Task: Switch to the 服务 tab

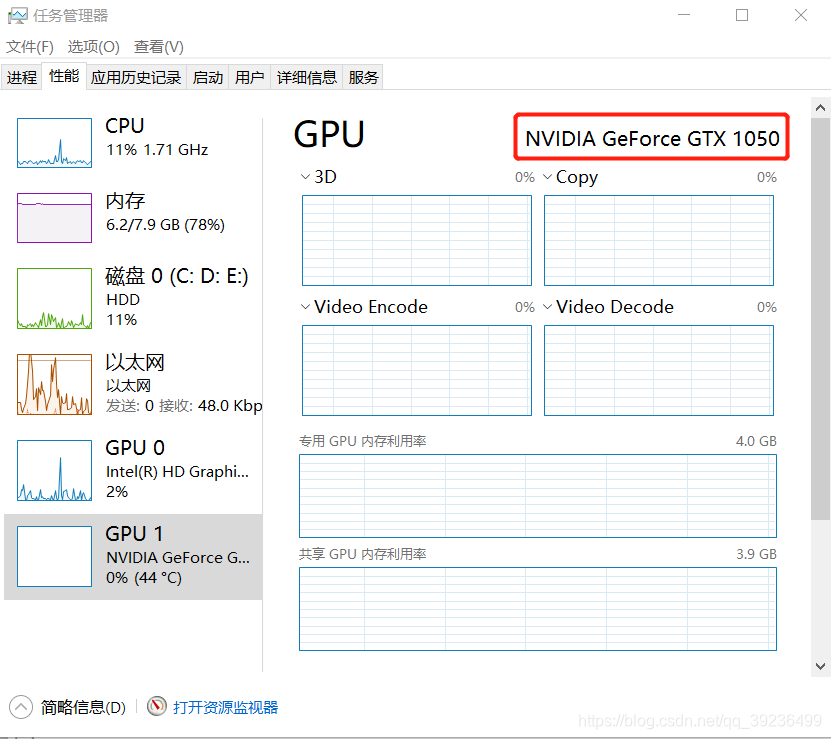Action: coord(363,77)
